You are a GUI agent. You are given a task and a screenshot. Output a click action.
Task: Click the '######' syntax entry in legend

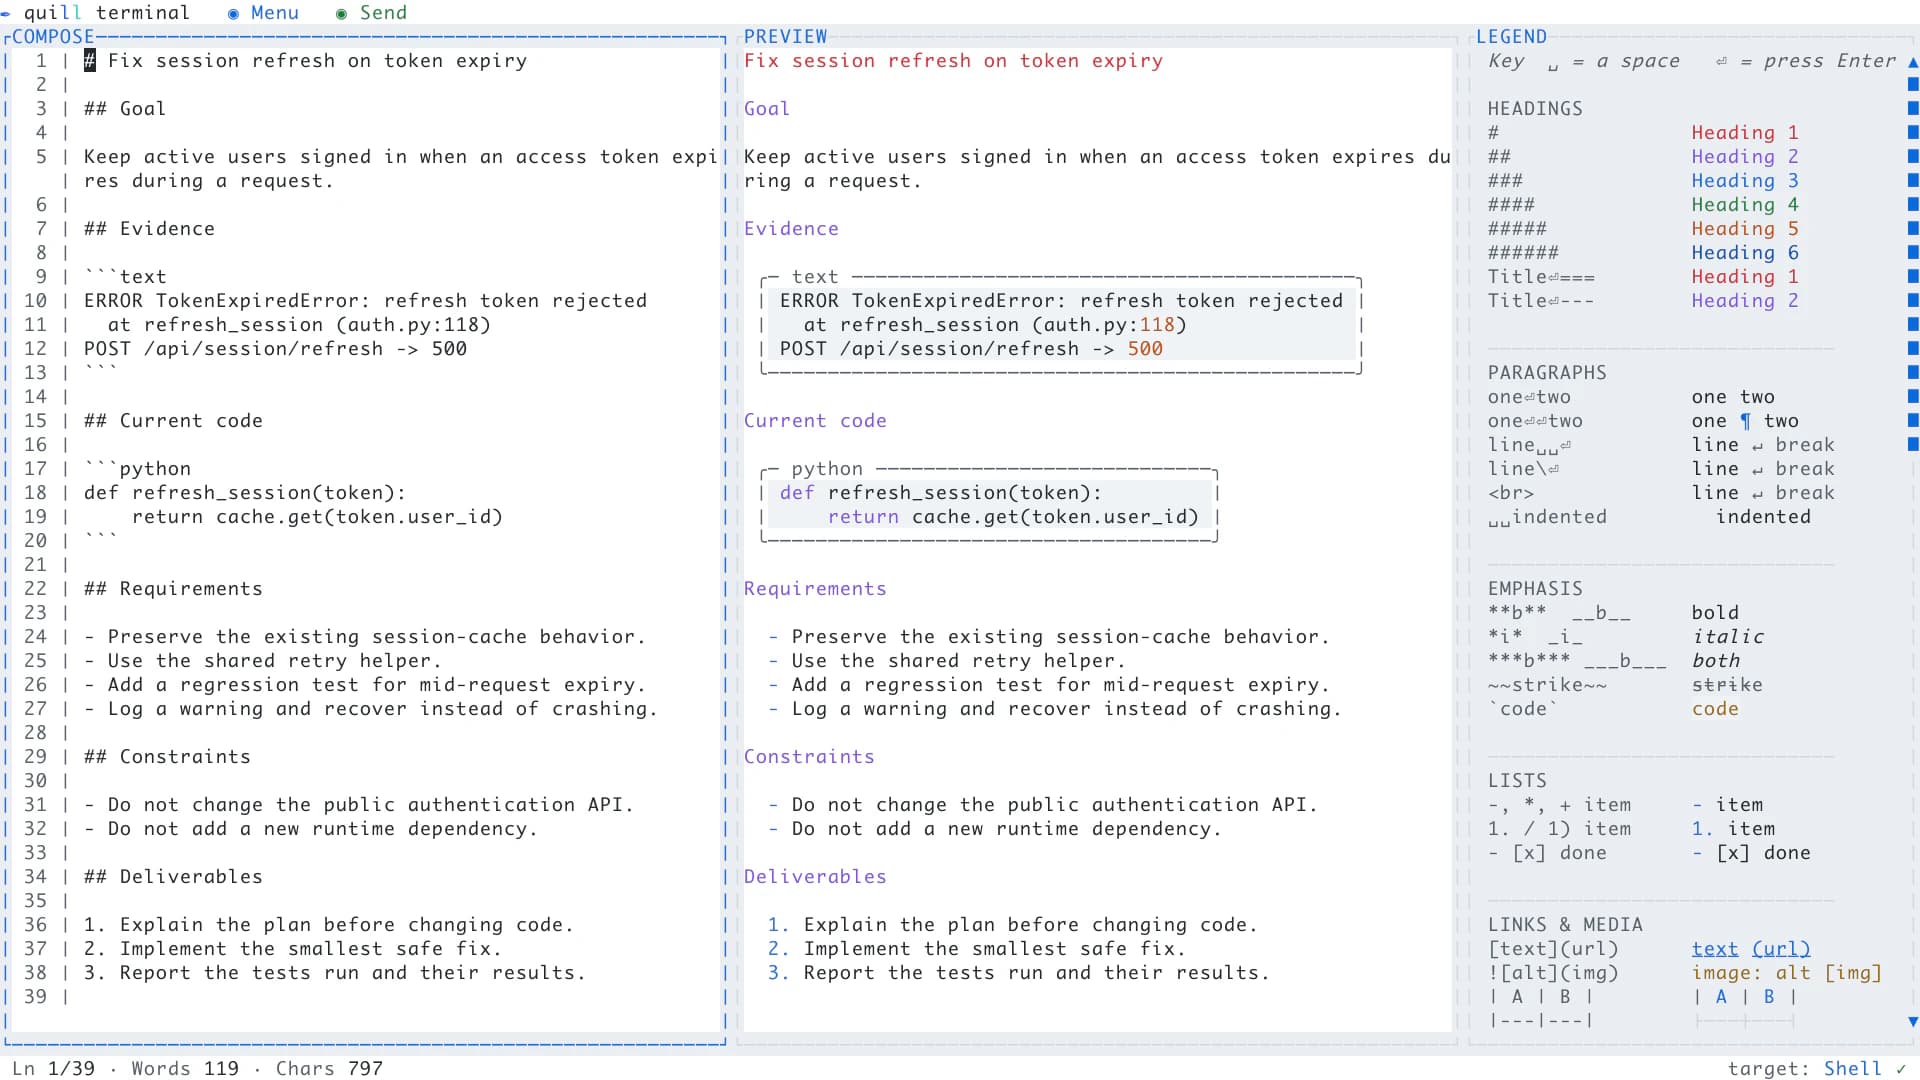[x=1523, y=252]
